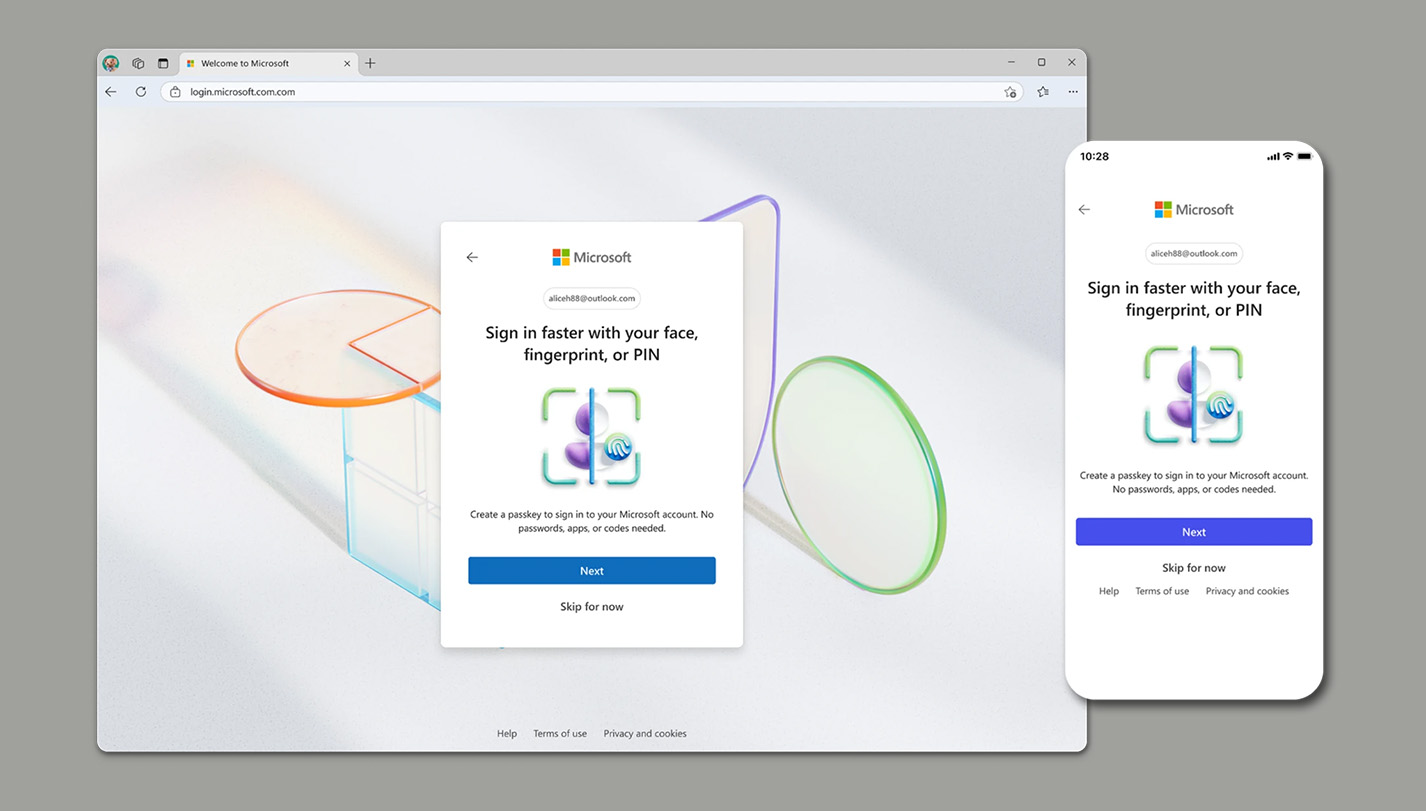
Task: Tap Next on the phone screen
Action: coord(1194,532)
